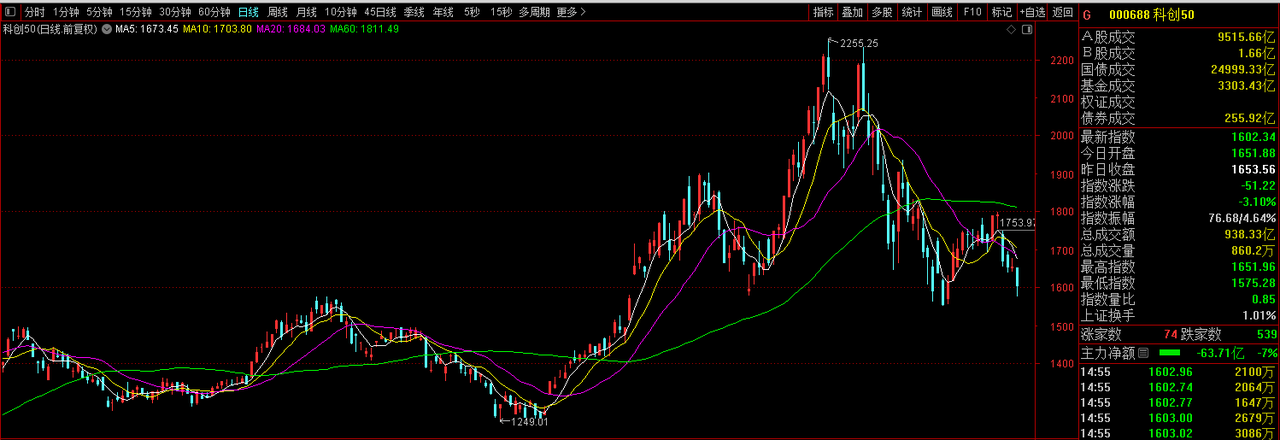
Task: Click the MA20: 1684.03 indicator label
Action: [x=291, y=30]
